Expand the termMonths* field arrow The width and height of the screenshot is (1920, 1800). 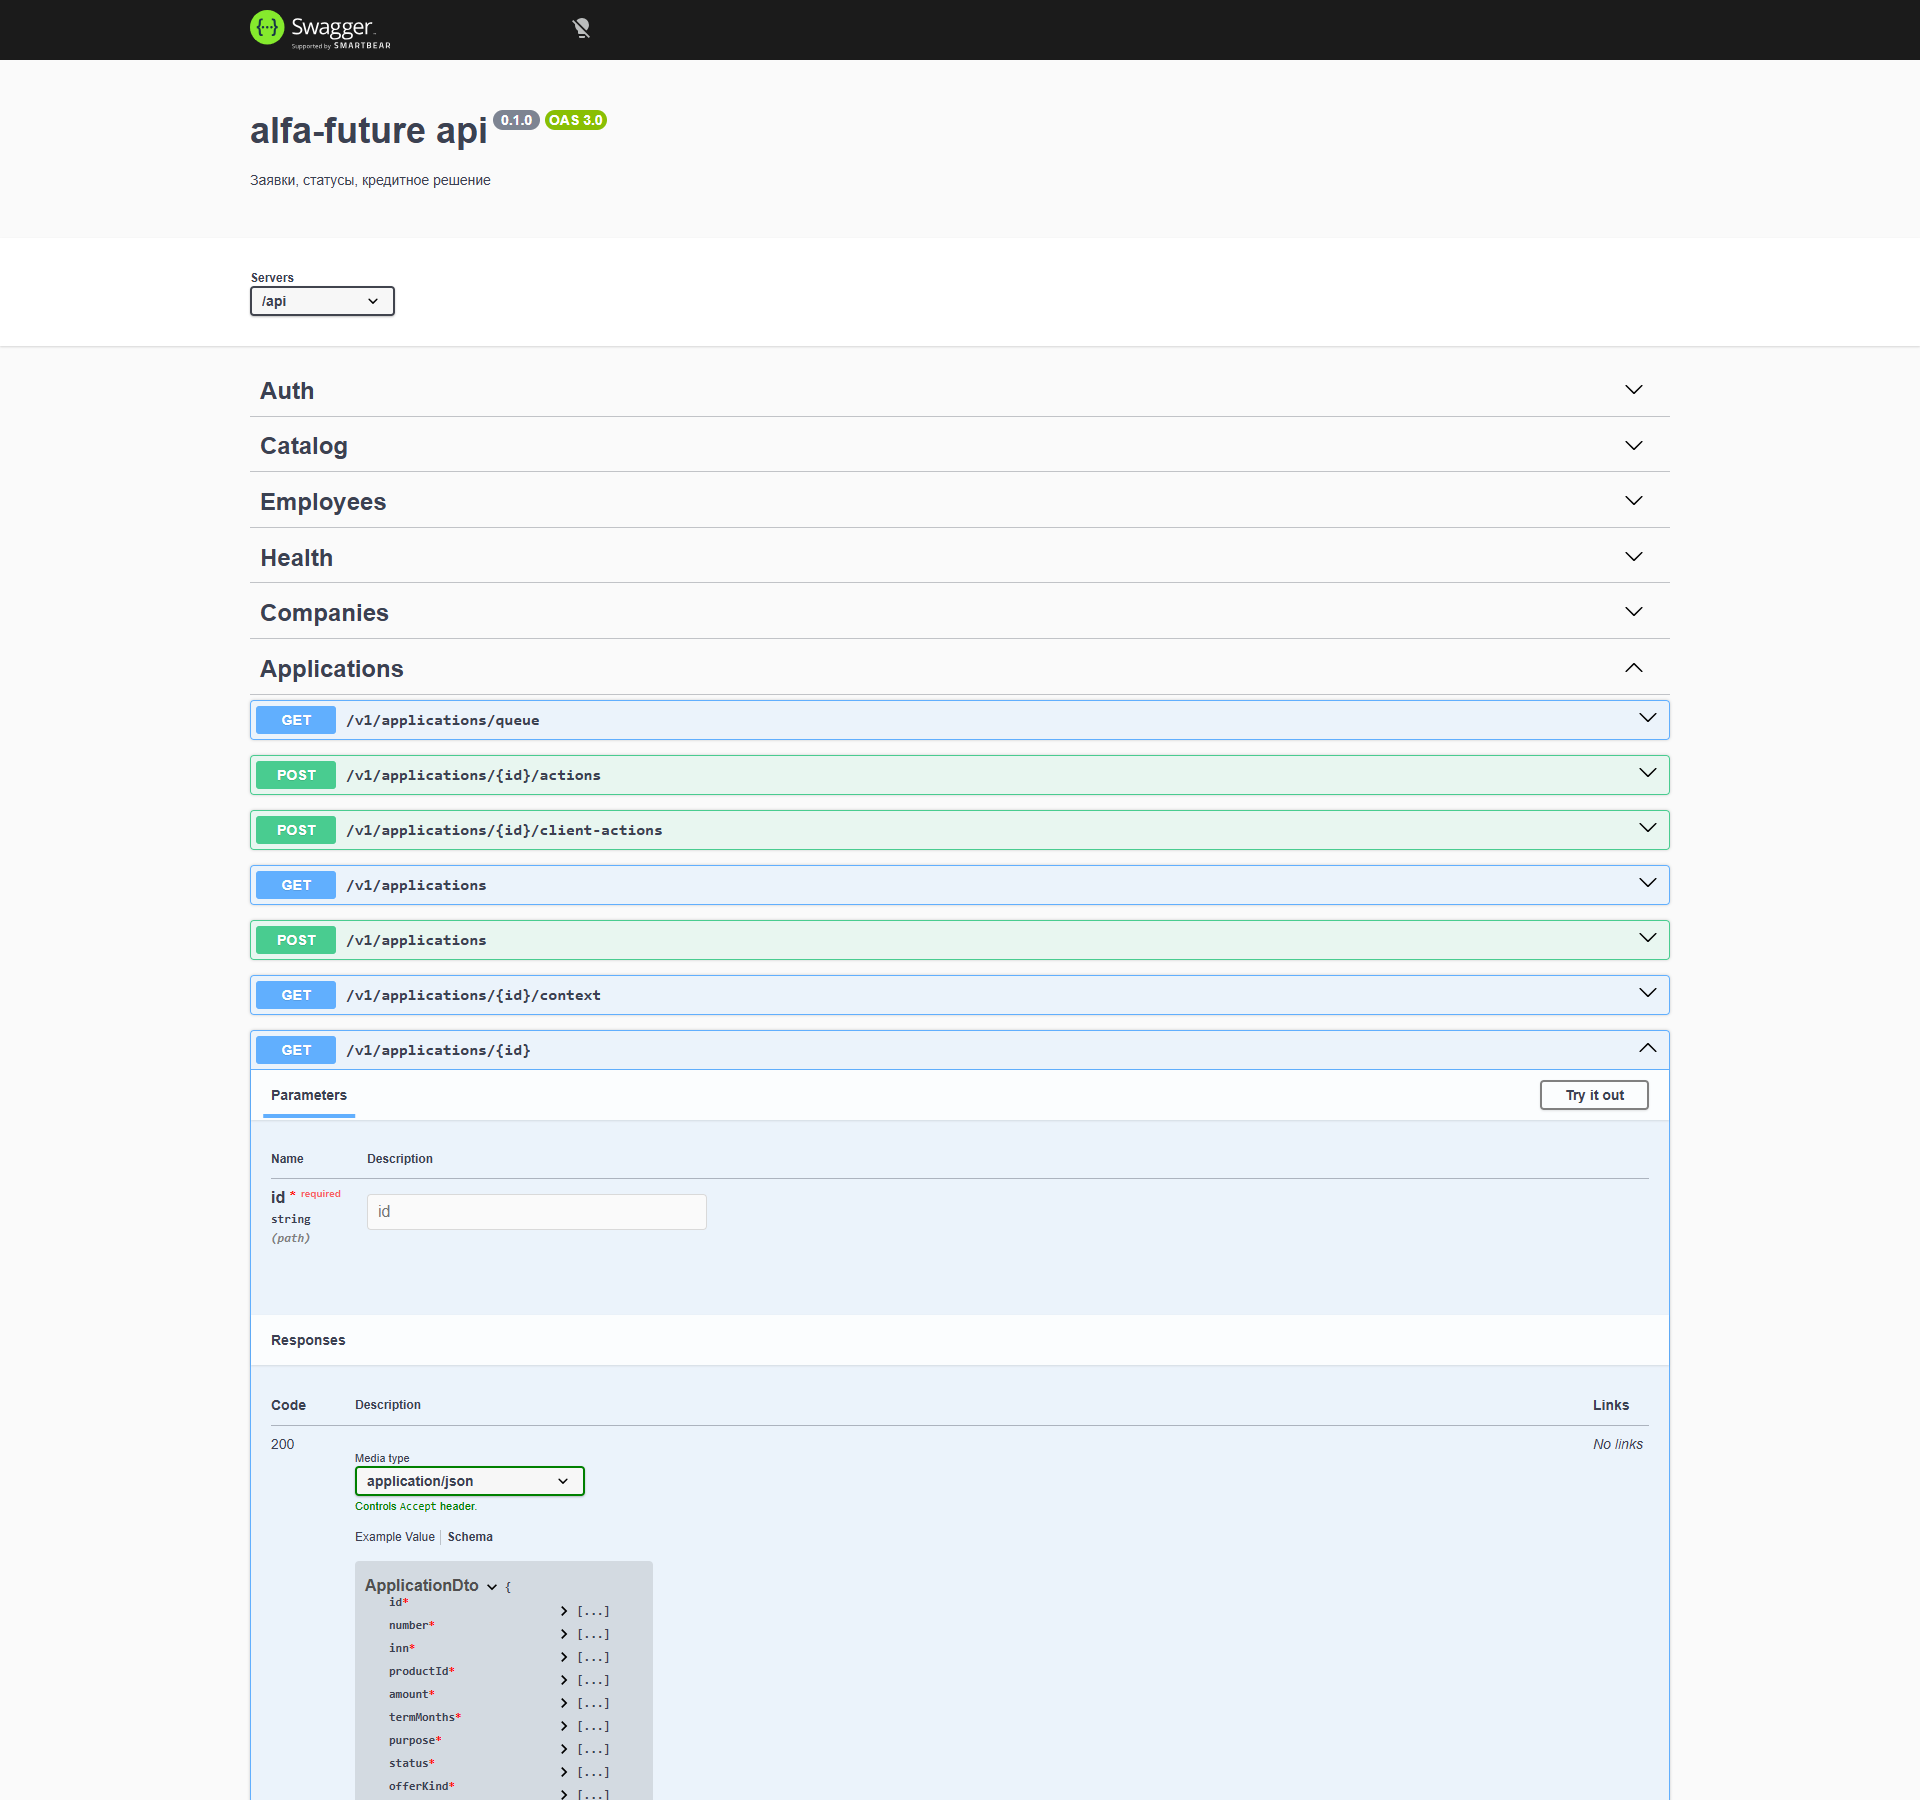coord(564,1726)
